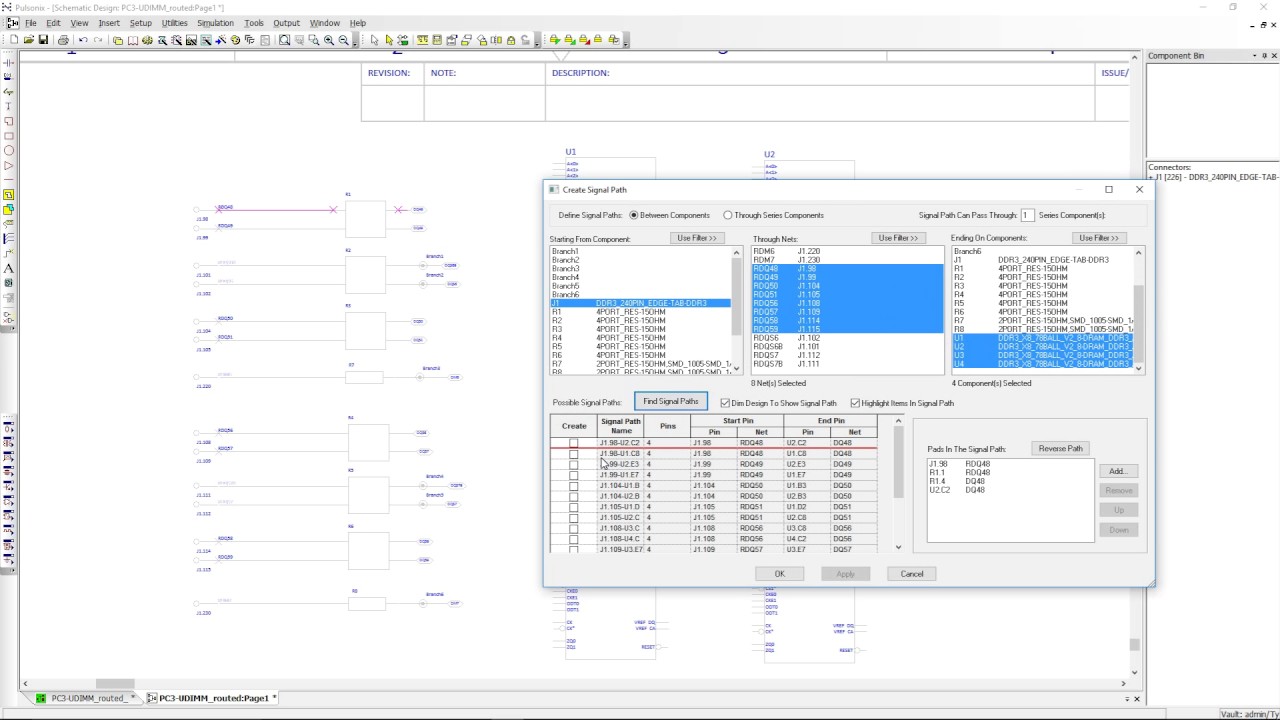1280x720 pixels.
Task: Uncheck Dim Design To Show Signal Path
Action: click(x=725, y=403)
